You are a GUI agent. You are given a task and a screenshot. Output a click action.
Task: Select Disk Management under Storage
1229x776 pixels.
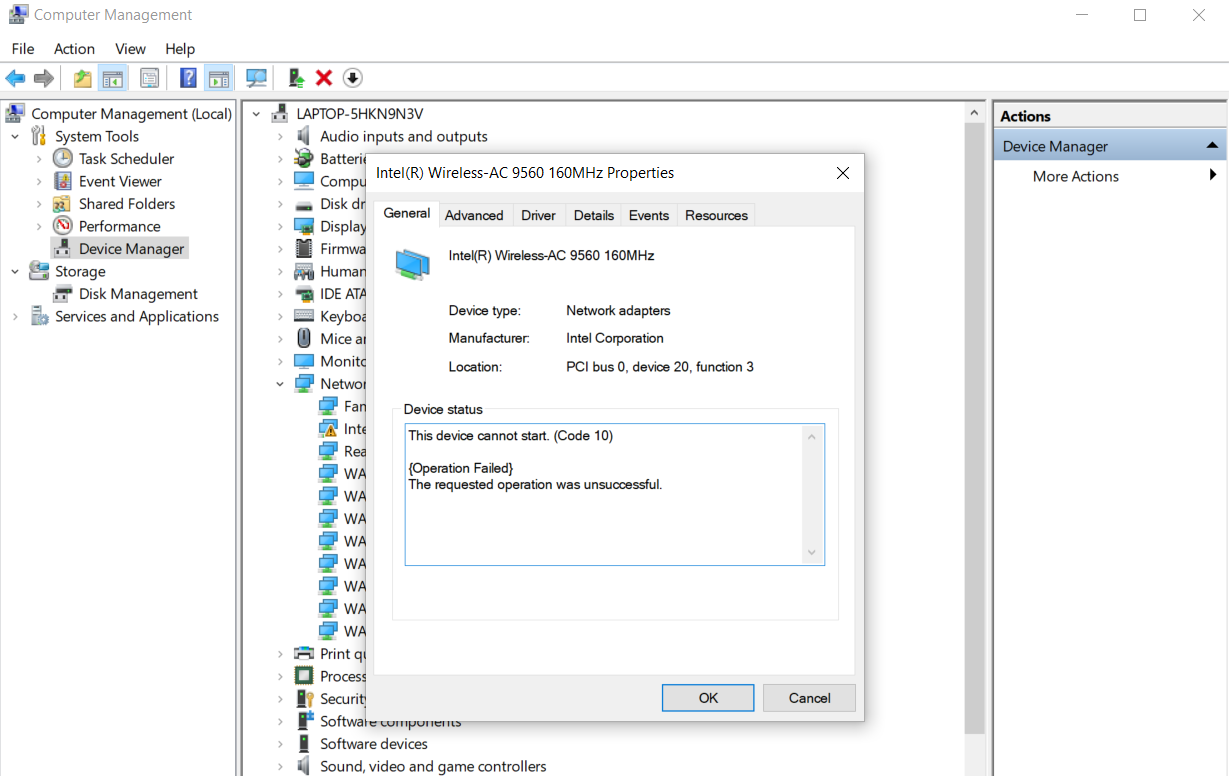(x=138, y=294)
